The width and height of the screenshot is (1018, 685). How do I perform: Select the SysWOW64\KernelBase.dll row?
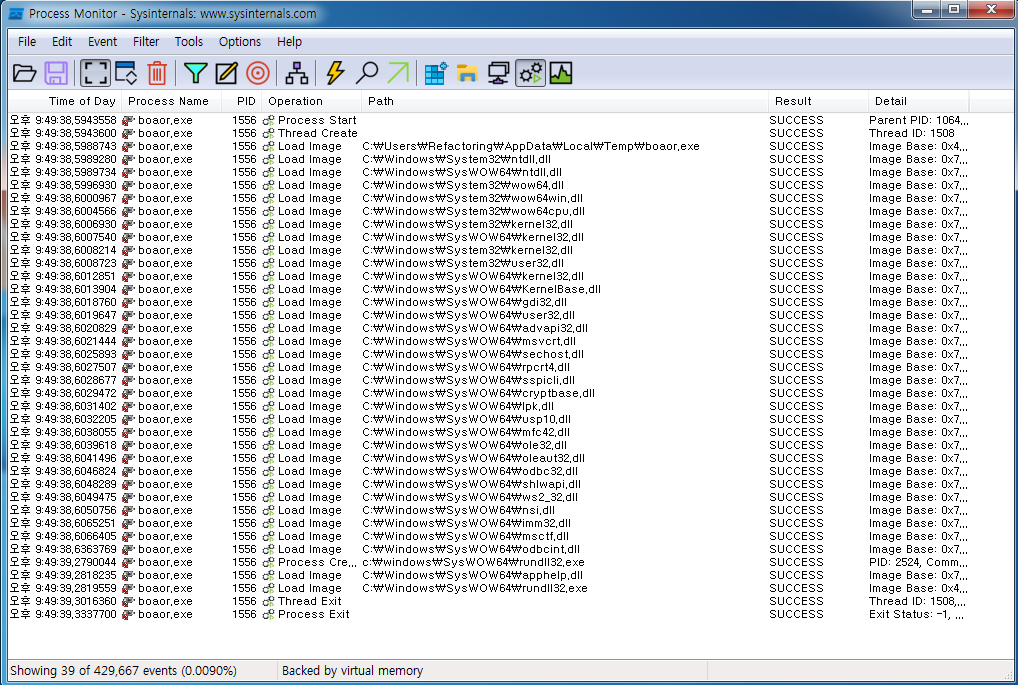click(489, 289)
